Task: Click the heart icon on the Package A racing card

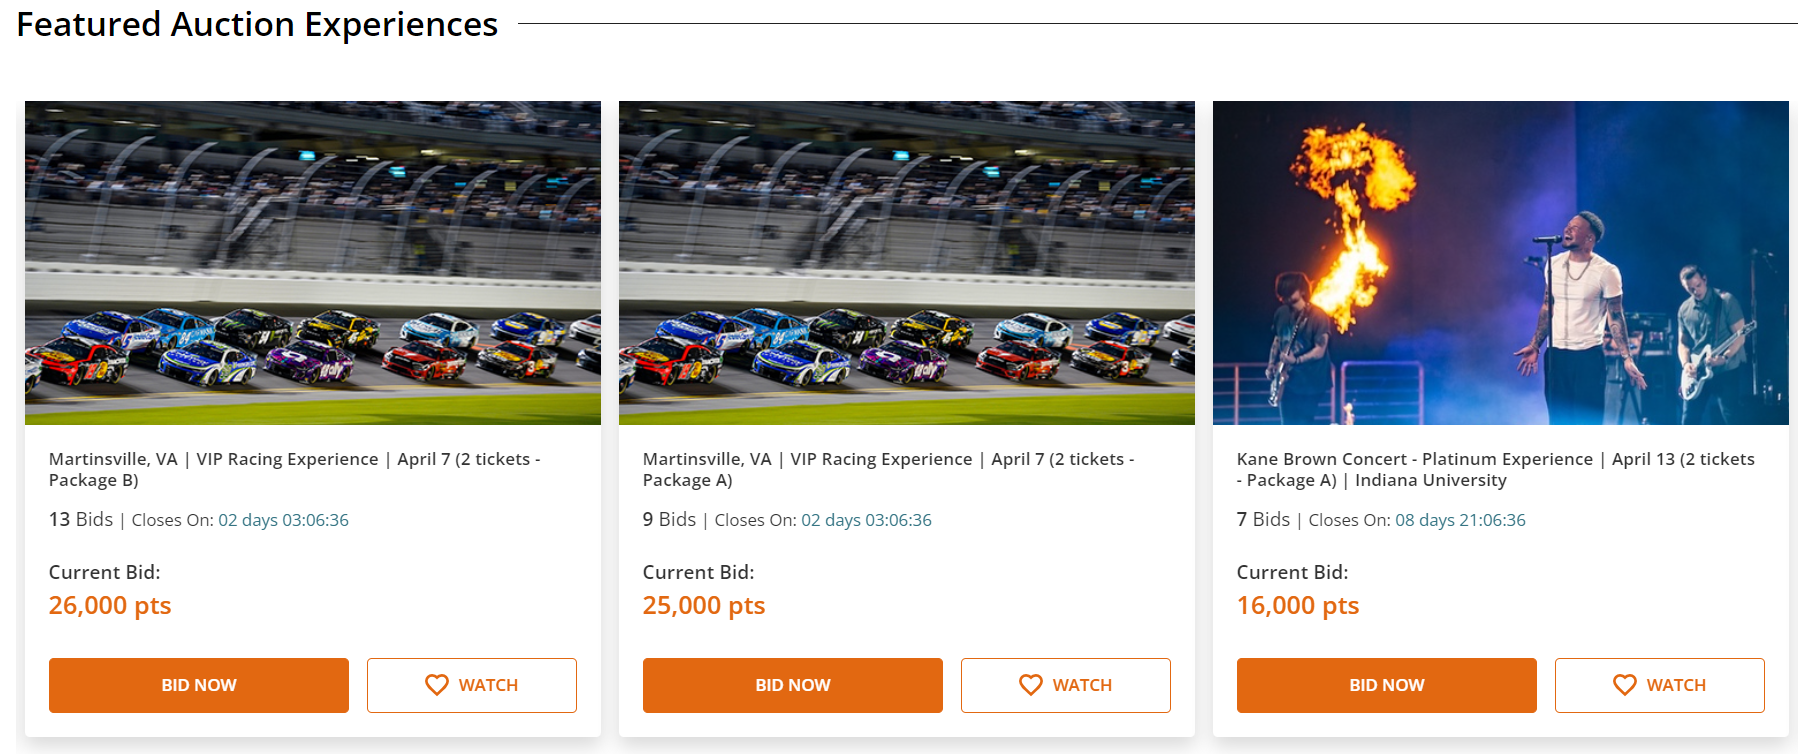Action: click(x=1031, y=685)
